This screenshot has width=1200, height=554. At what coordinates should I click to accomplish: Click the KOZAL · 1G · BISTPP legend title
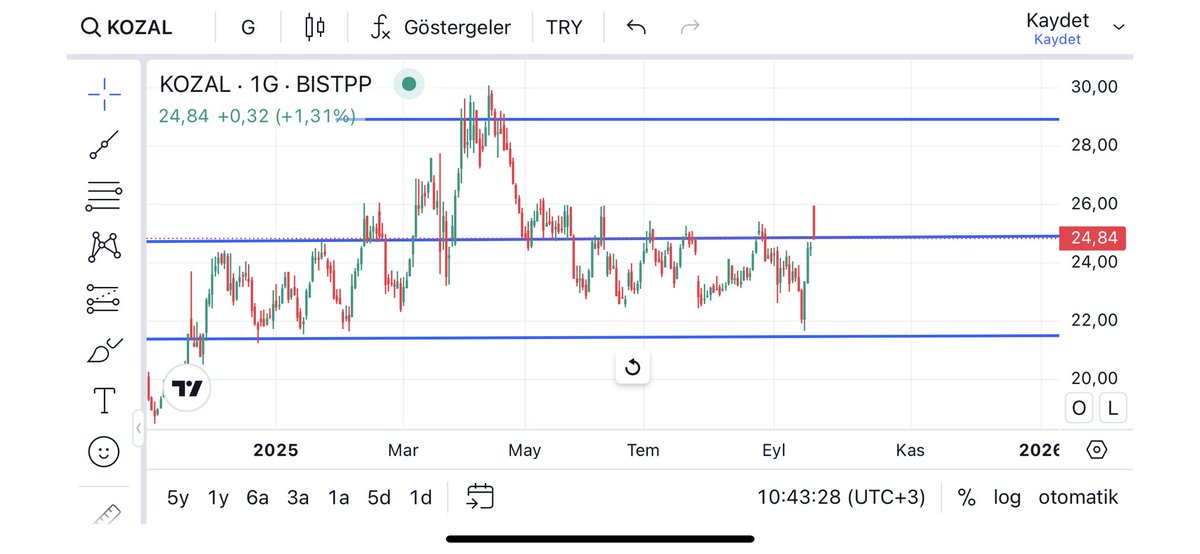[265, 84]
